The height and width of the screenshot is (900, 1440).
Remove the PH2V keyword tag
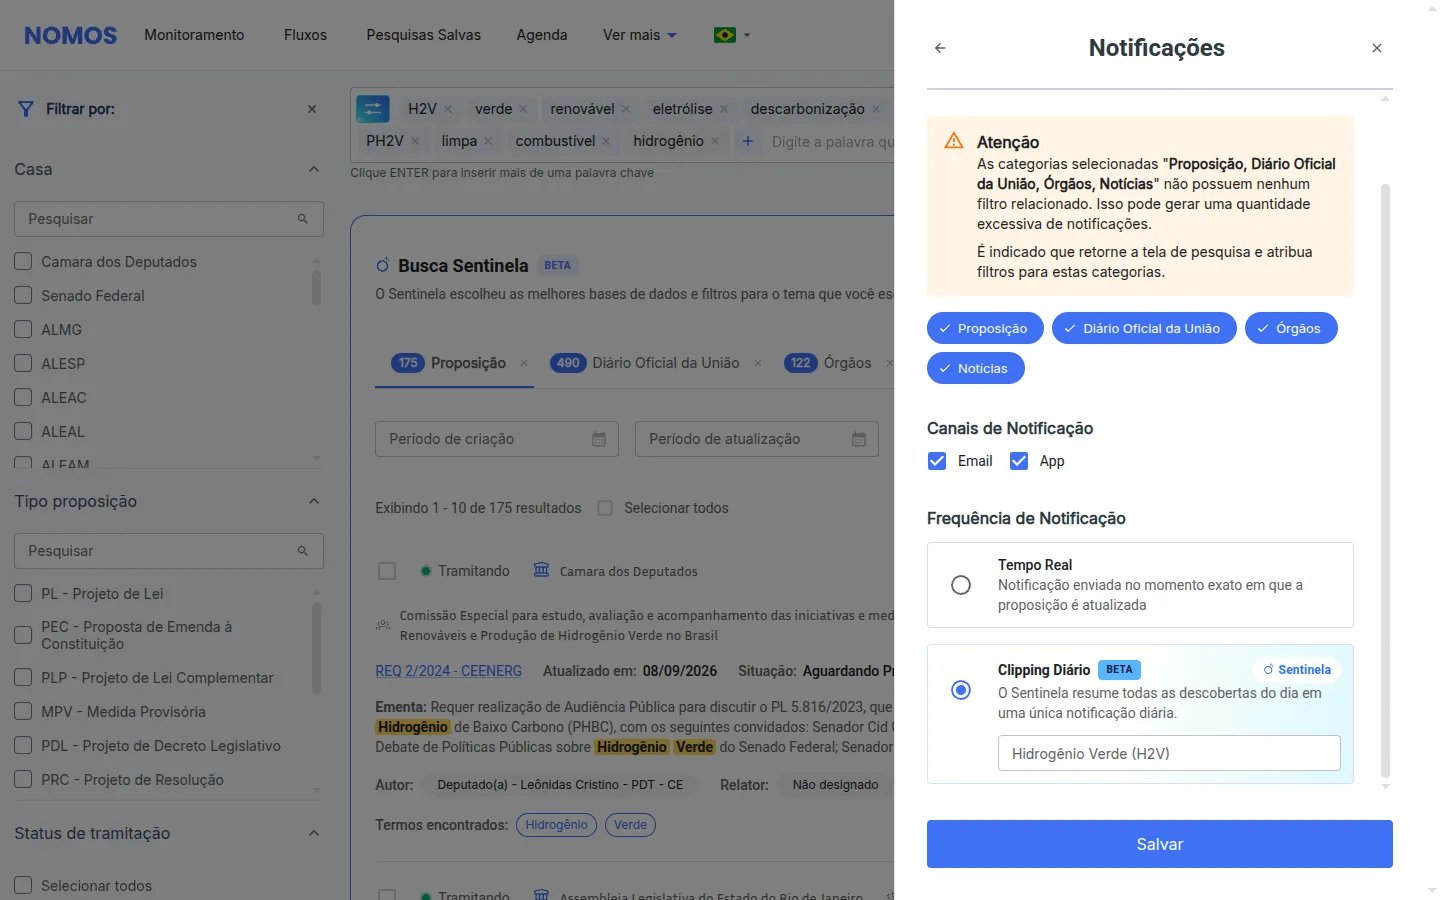[x=415, y=141]
